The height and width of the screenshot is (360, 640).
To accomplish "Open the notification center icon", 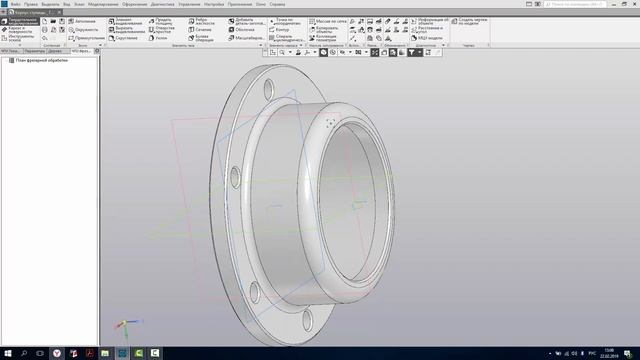I will click(x=628, y=353).
